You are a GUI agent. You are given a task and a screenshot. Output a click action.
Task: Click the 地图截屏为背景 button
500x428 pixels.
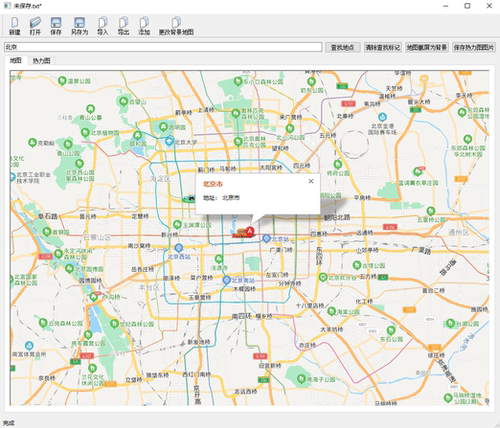[427, 47]
